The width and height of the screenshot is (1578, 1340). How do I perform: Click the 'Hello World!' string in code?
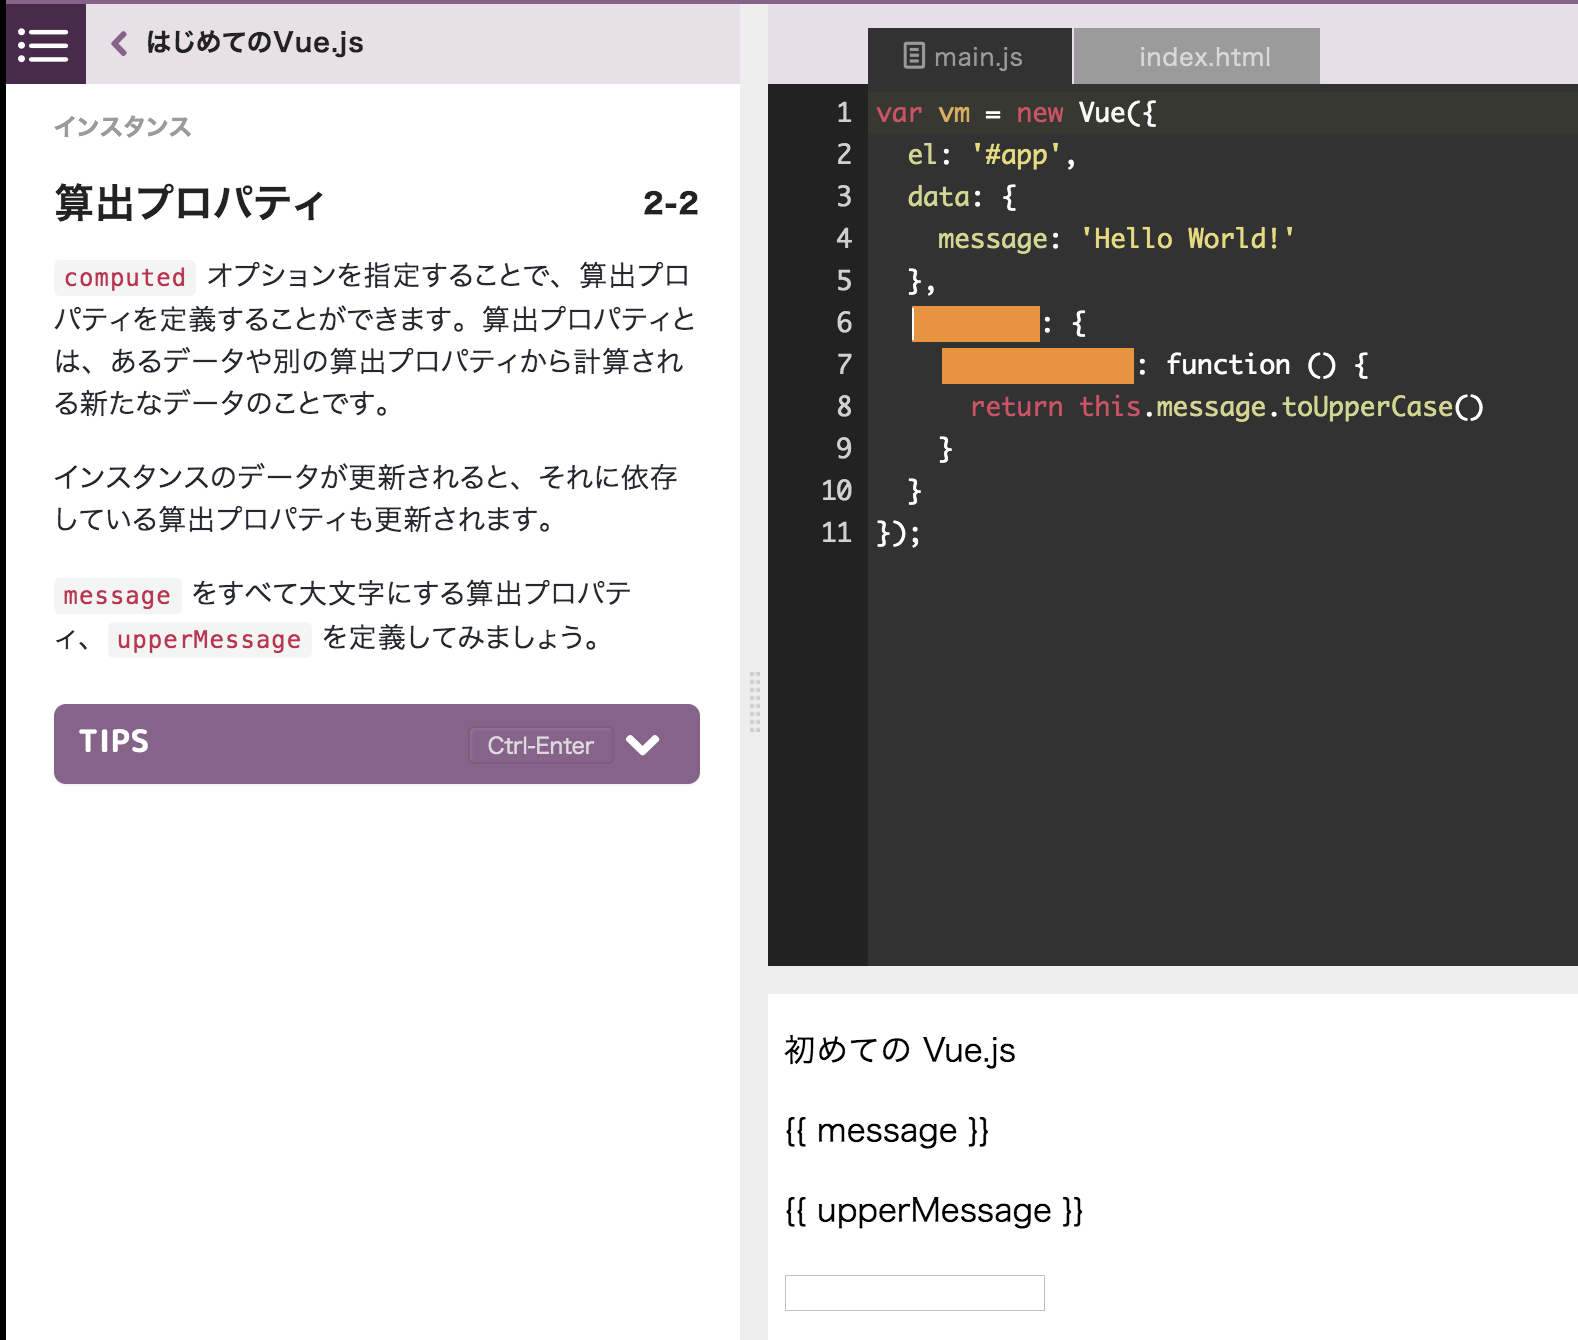[x=1187, y=239]
